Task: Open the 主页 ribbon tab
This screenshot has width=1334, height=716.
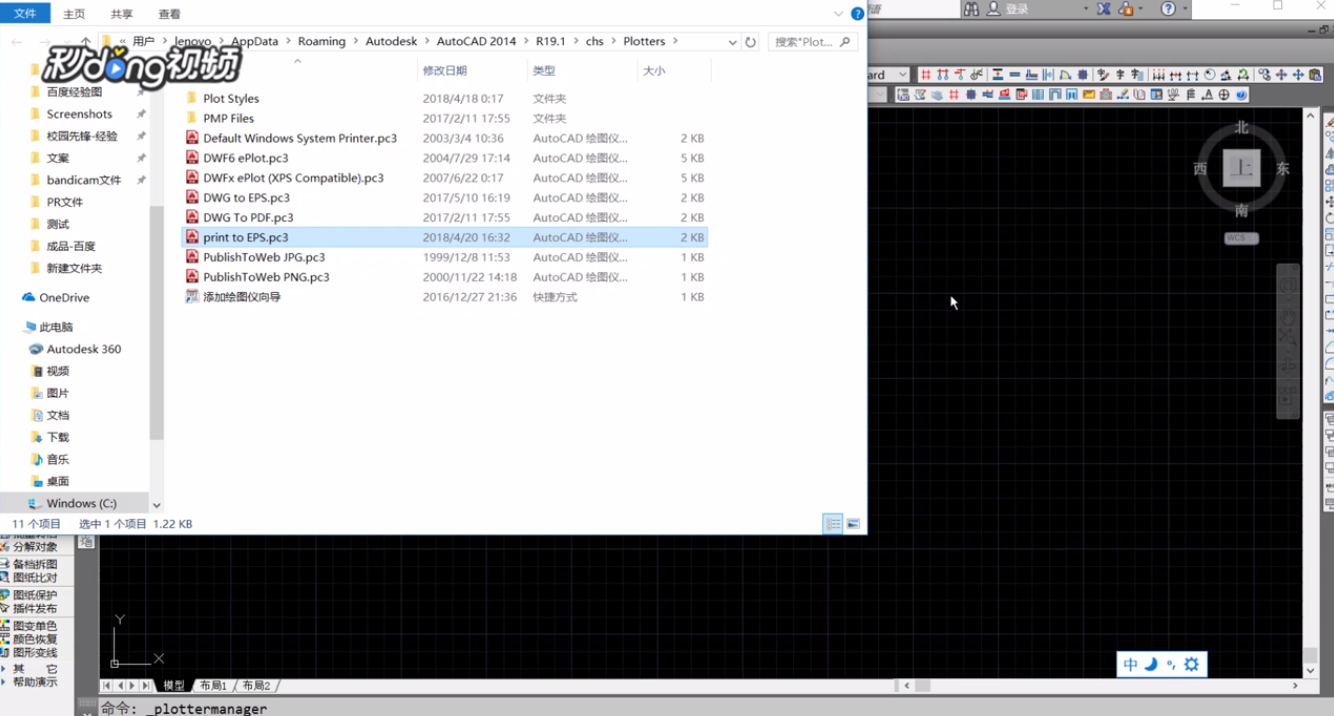Action: (x=74, y=14)
